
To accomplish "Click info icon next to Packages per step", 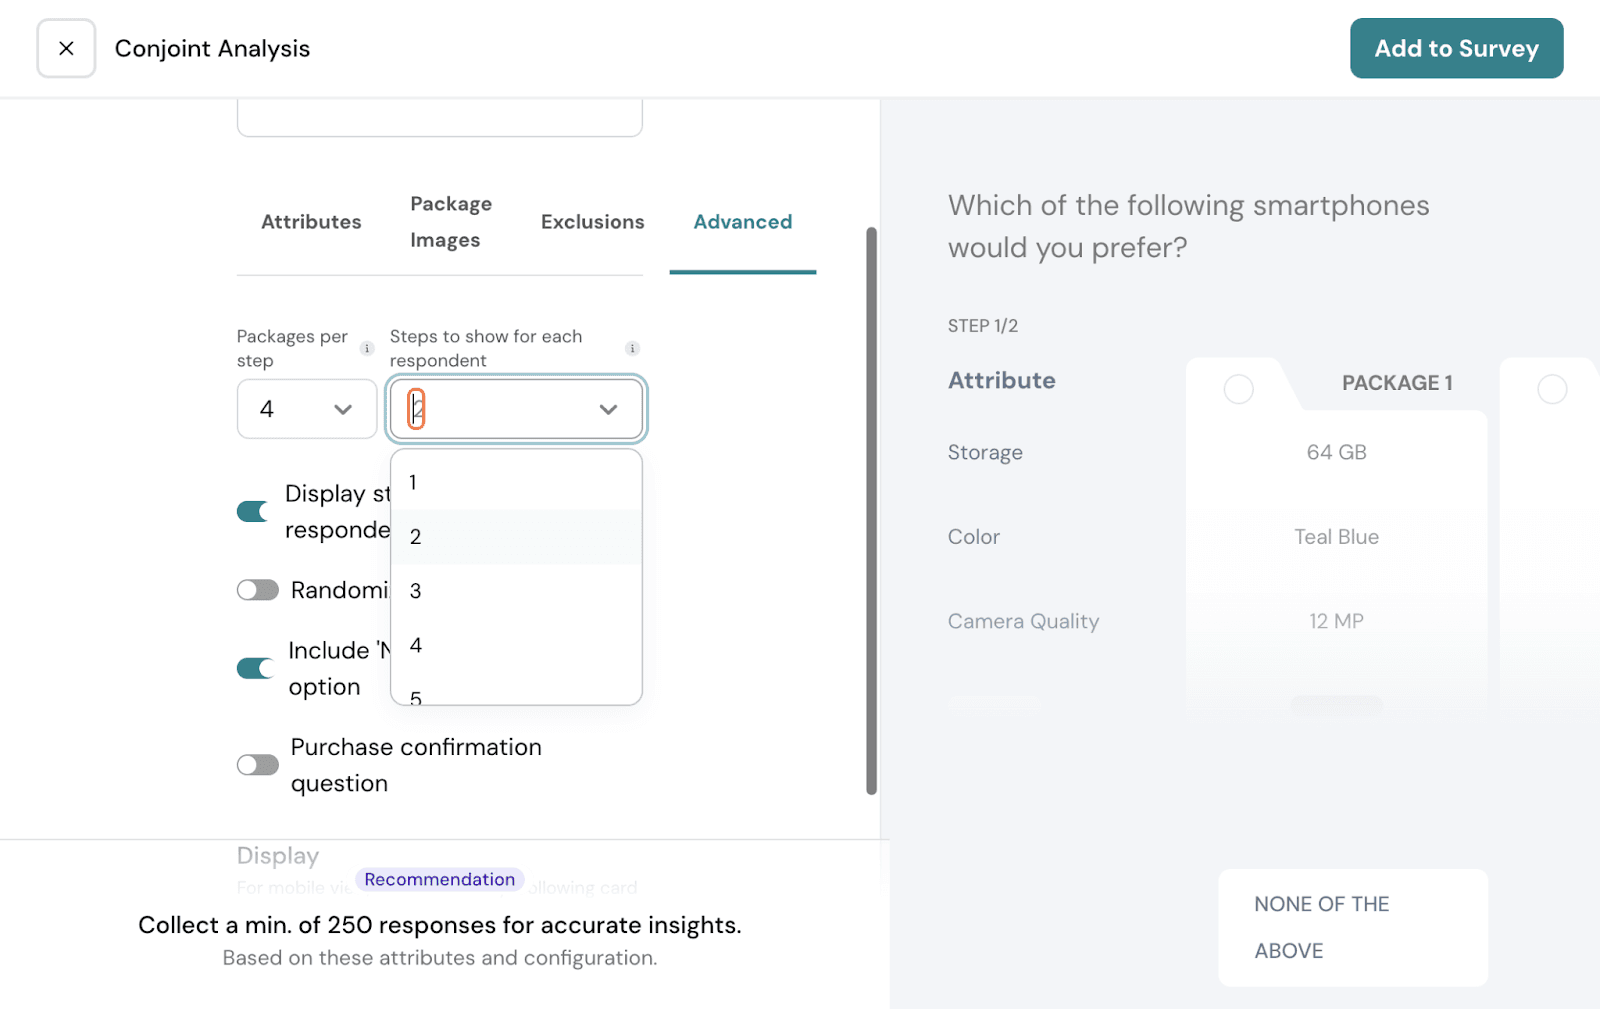I will (367, 349).
